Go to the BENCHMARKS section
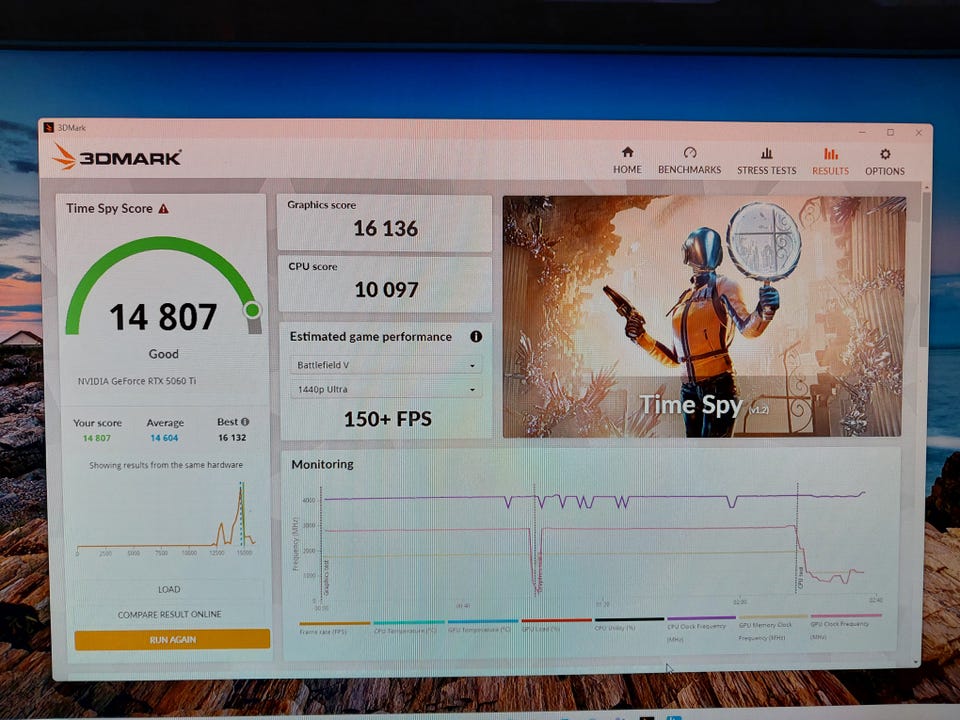Viewport: 960px width, 720px height. pos(689,161)
